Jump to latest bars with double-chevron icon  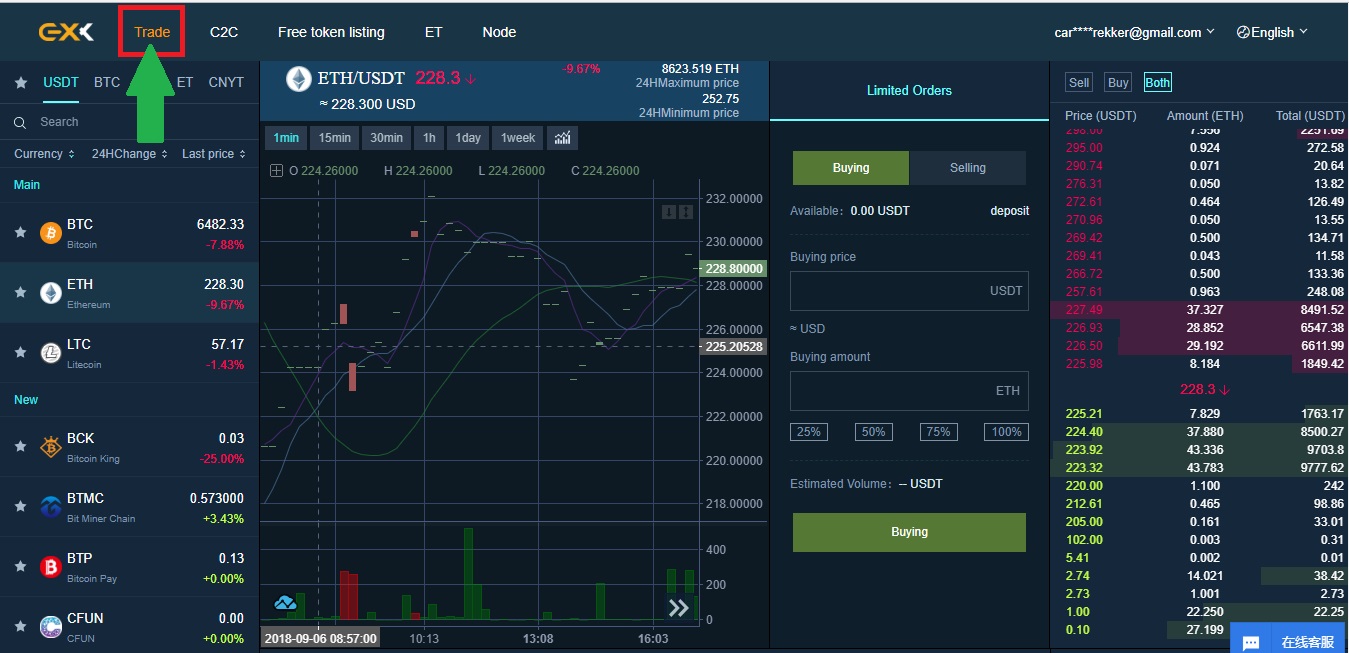[679, 608]
